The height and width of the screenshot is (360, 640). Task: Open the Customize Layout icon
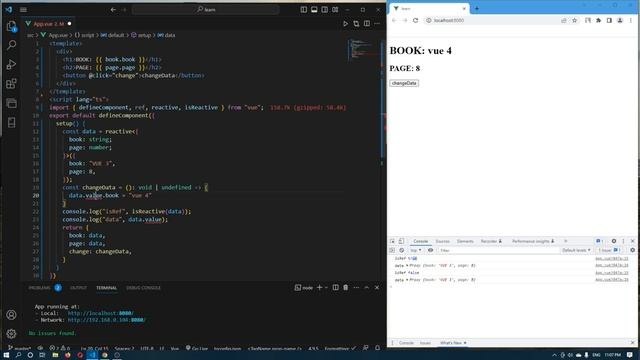(335, 9)
